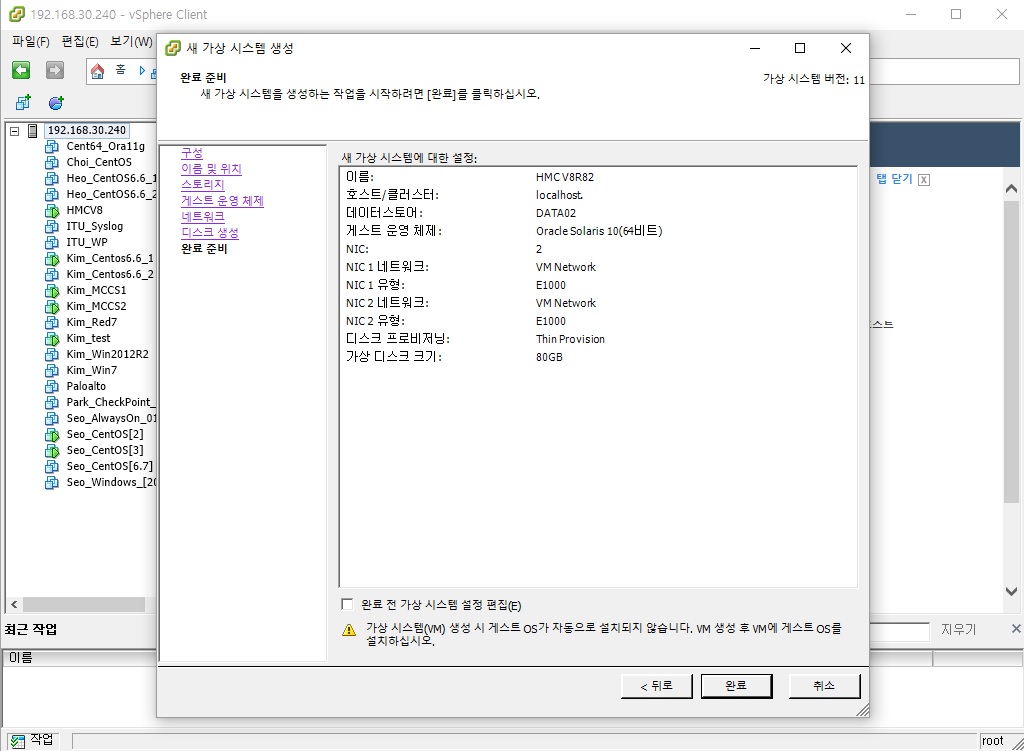The width and height of the screenshot is (1024, 751).
Task: Open the 파일(F) menu
Action: click(30, 42)
